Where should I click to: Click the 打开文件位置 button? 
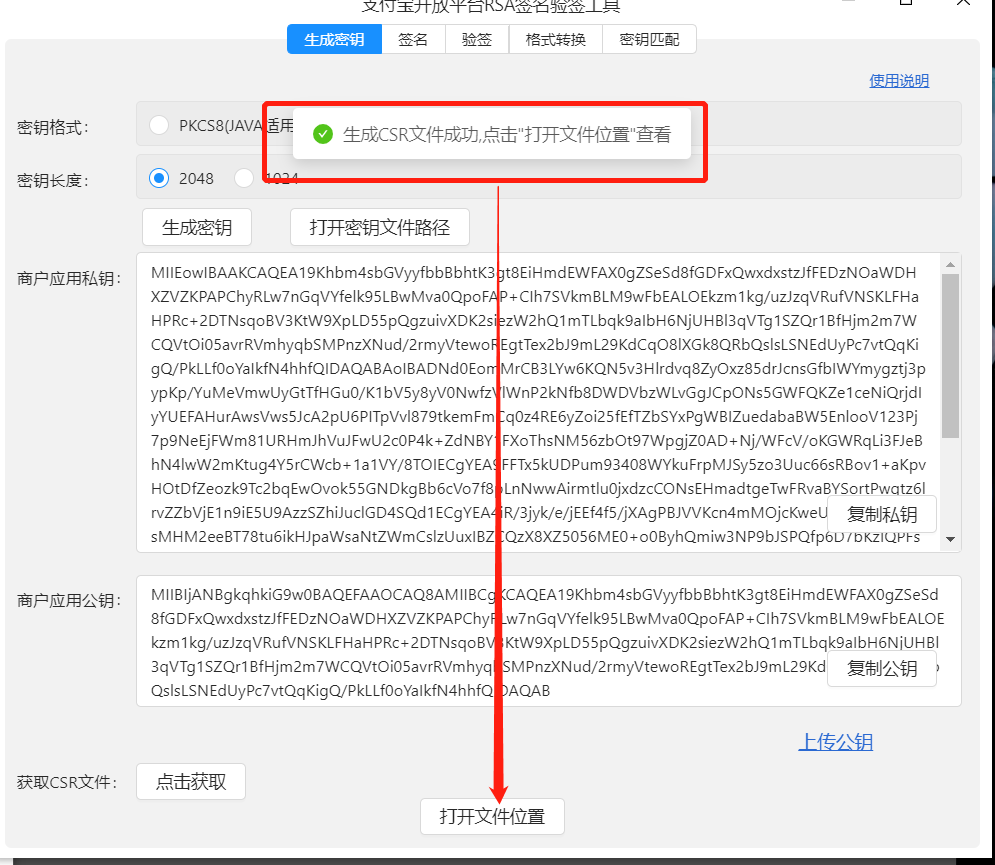point(492,816)
